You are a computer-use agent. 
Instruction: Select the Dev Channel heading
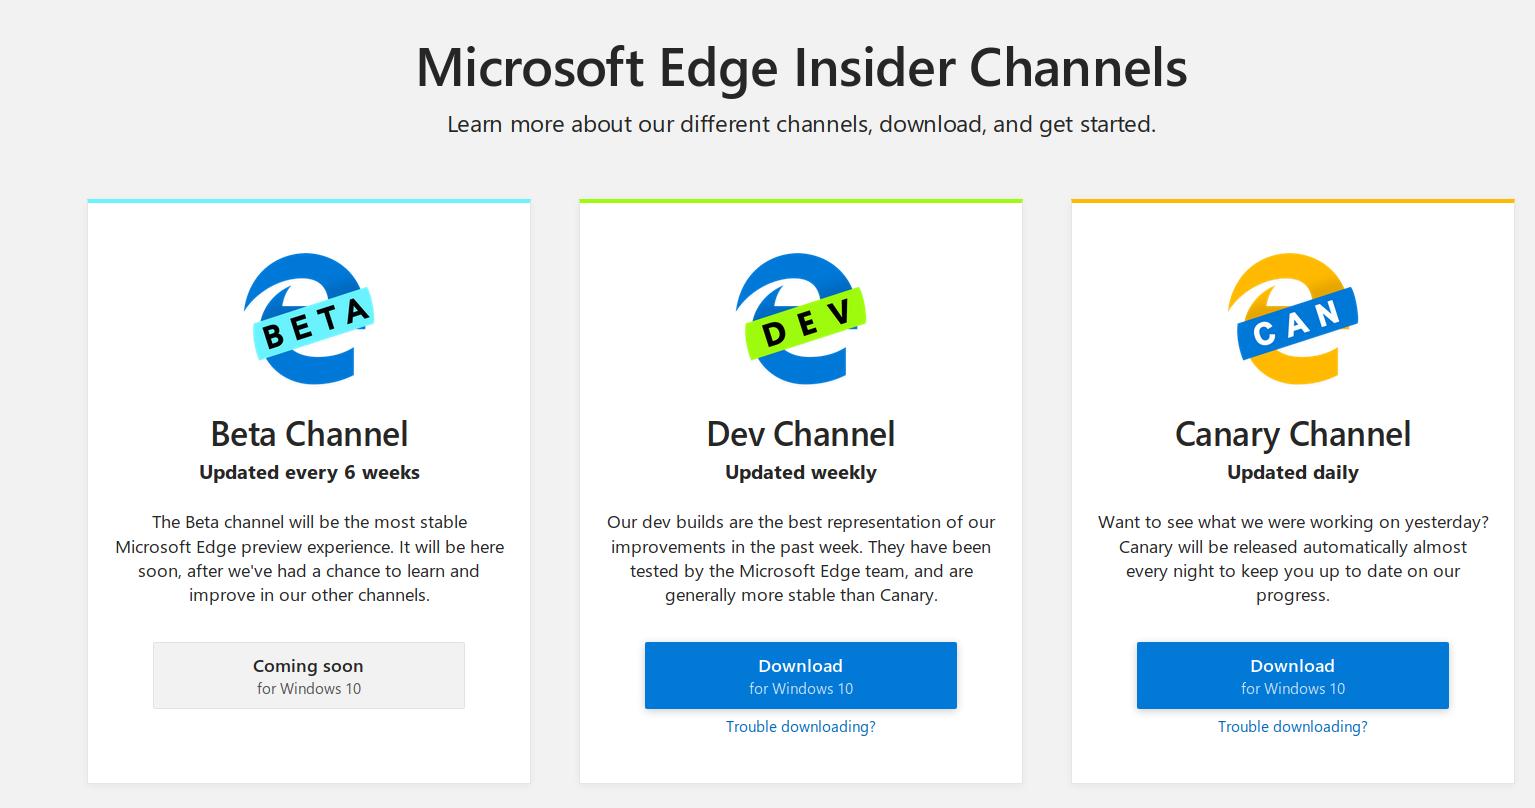pos(801,434)
